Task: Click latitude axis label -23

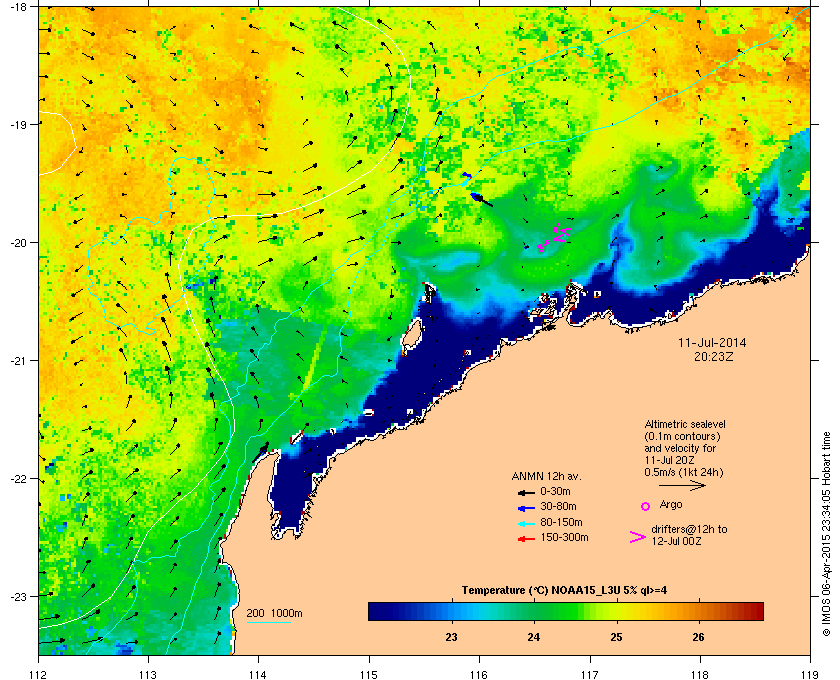Action: [18, 596]
